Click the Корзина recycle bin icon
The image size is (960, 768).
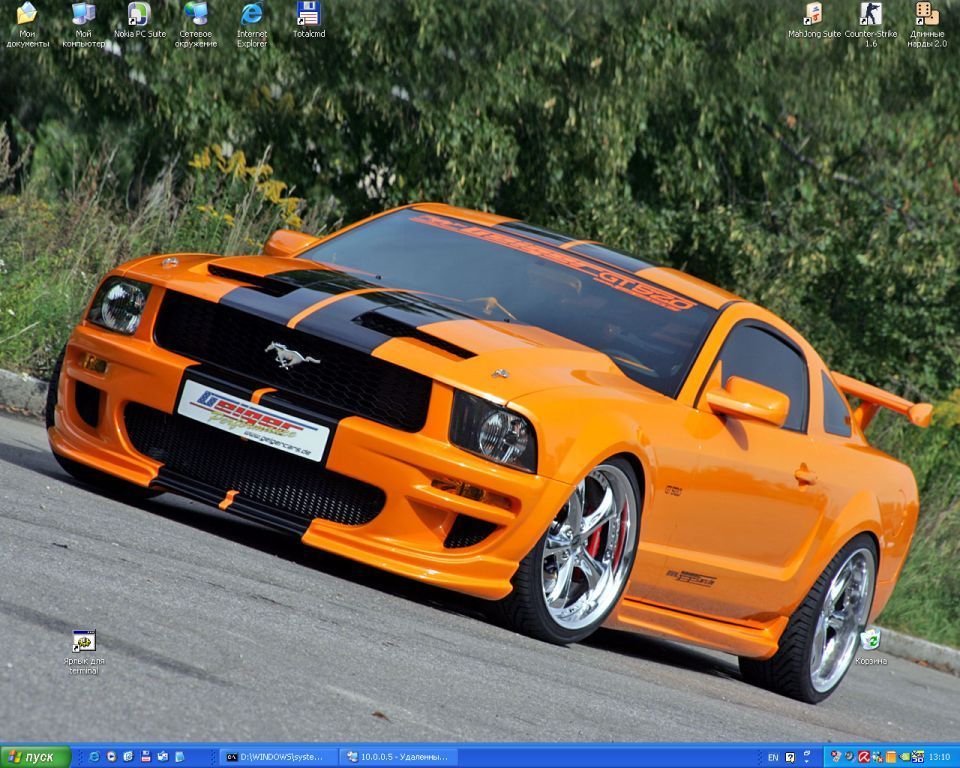(870, 640)
